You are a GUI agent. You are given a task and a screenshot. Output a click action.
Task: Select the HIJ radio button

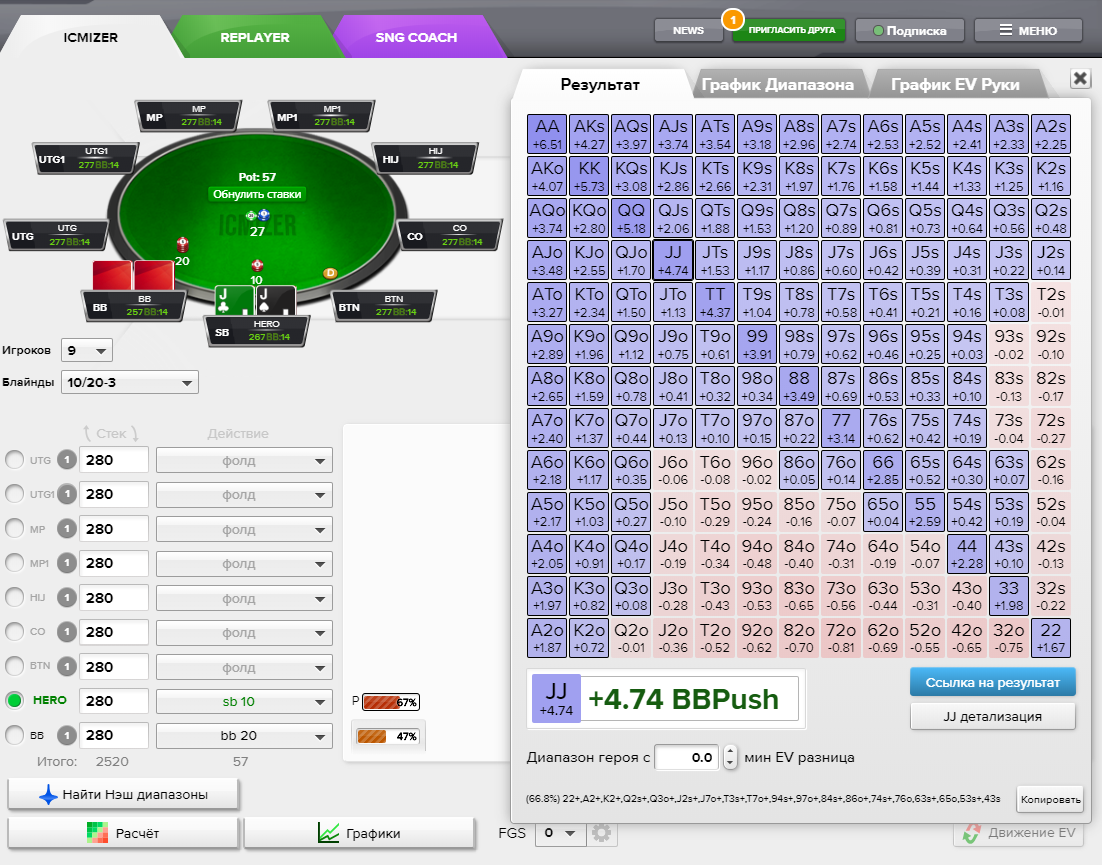(x=14, y=598)
